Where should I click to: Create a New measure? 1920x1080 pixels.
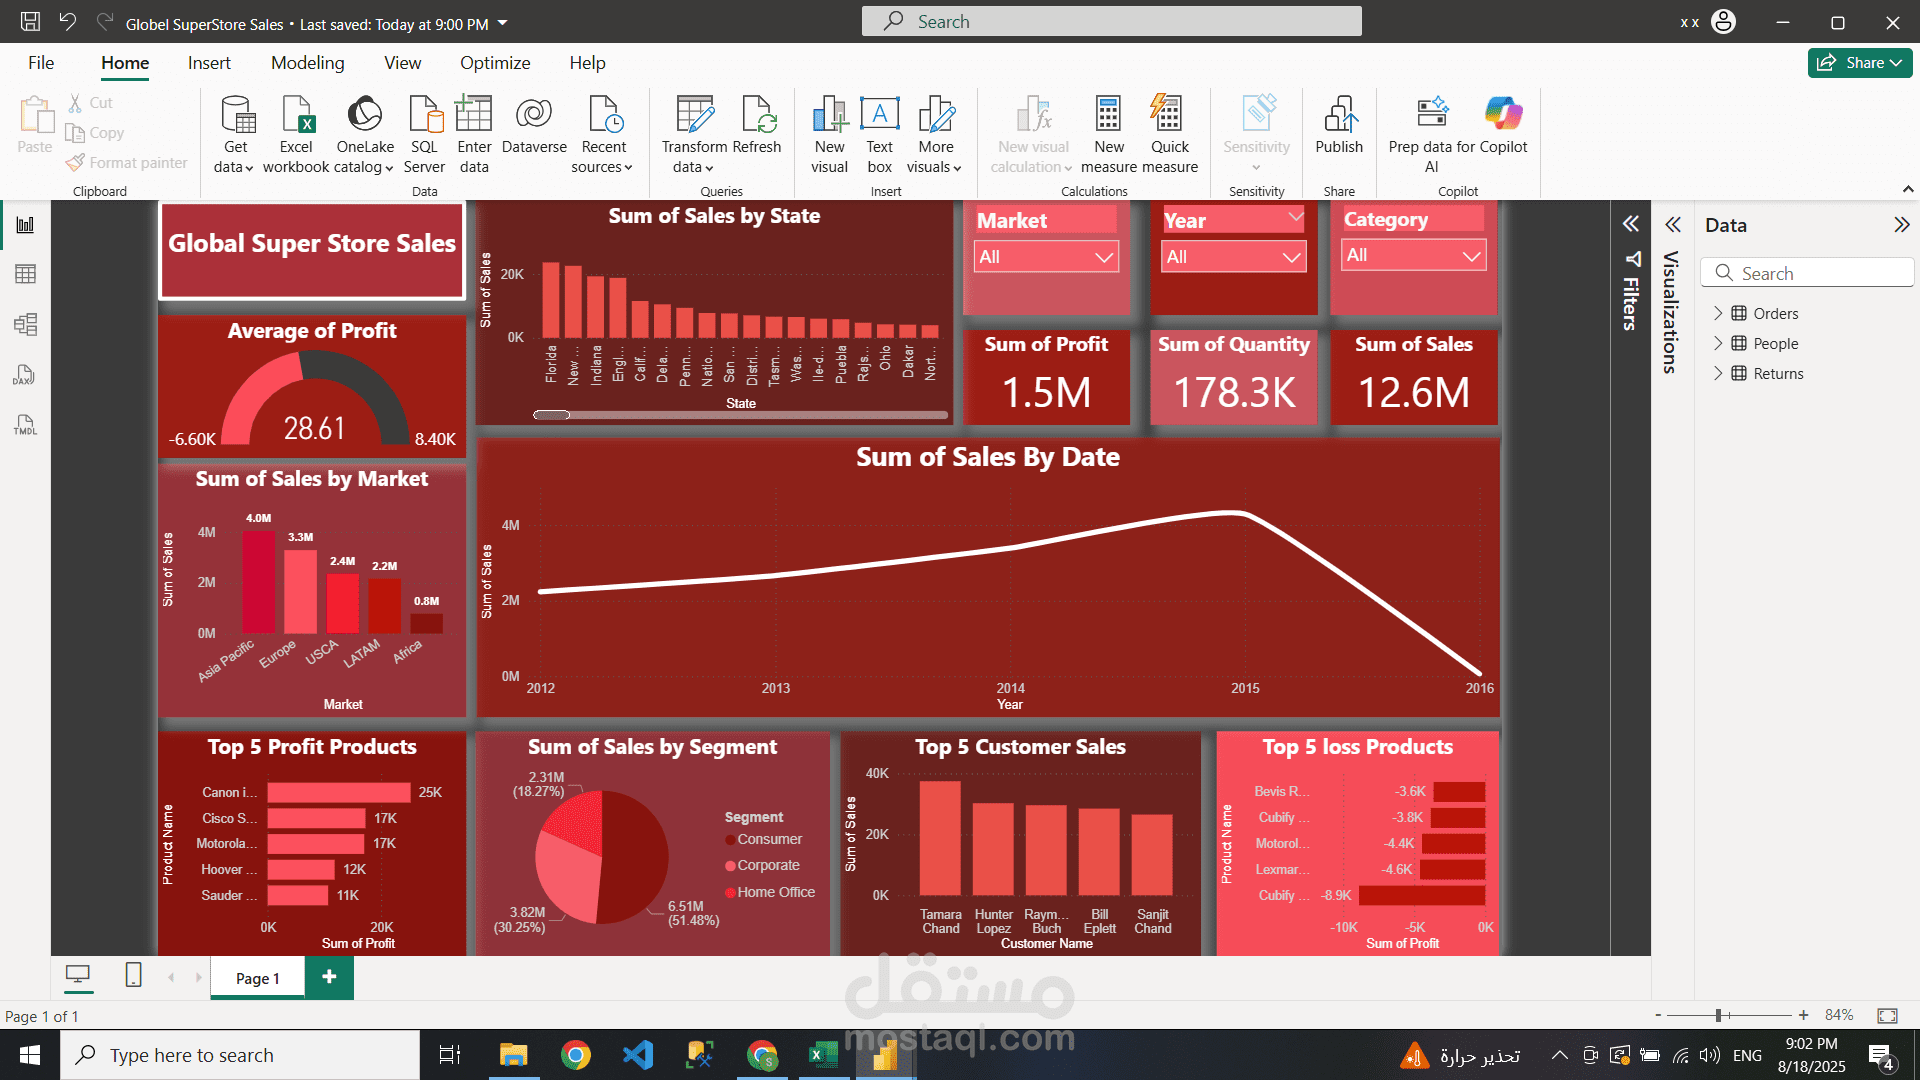(1108, 135)
